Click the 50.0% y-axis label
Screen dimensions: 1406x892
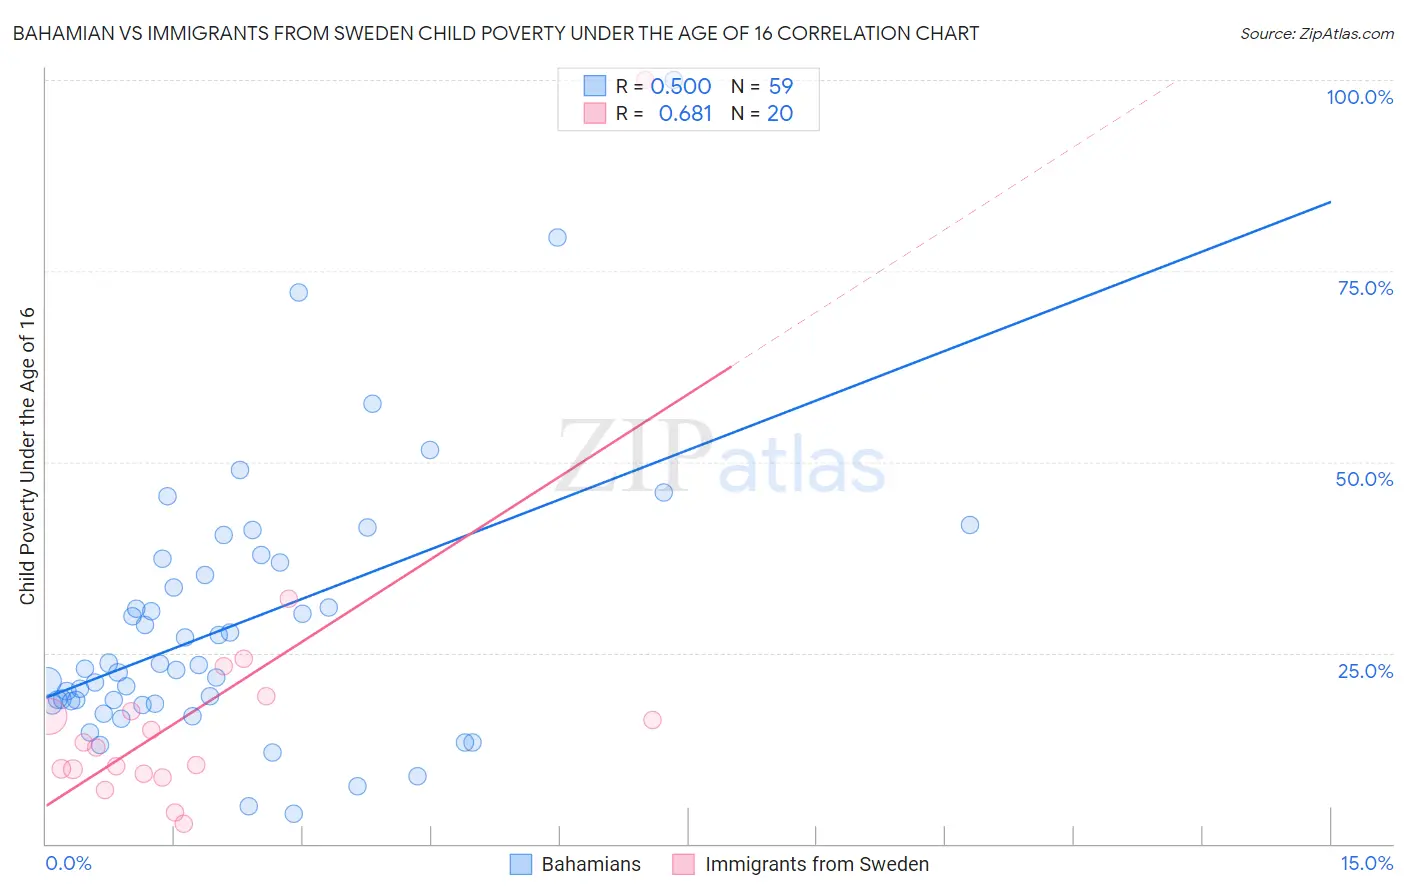point(1364,479)
